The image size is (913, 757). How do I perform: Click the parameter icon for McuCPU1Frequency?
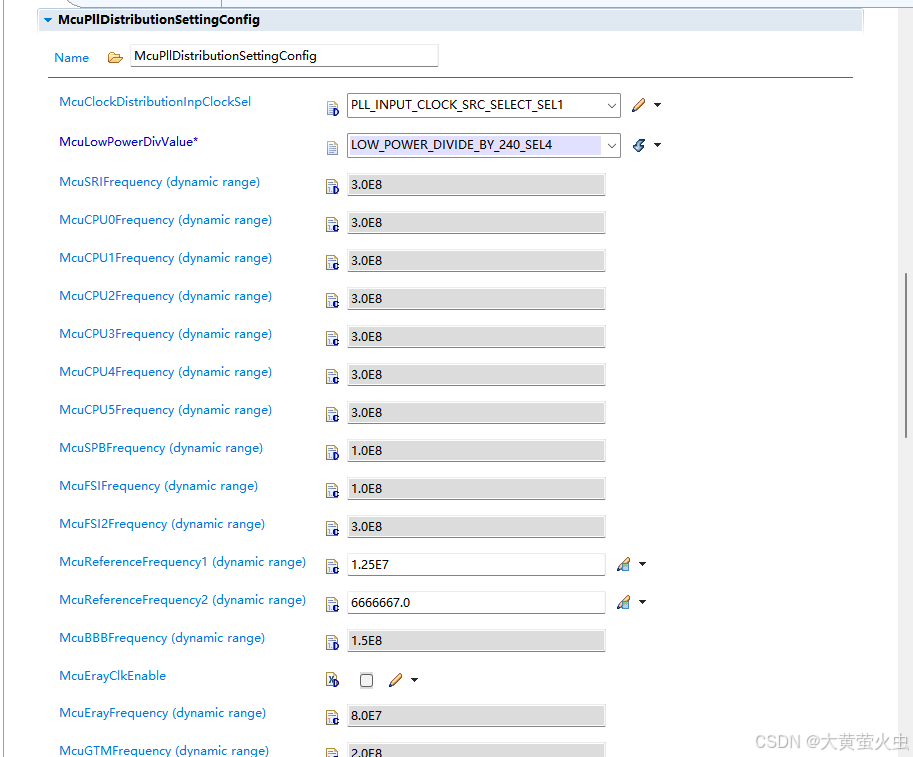pos(332,263)
